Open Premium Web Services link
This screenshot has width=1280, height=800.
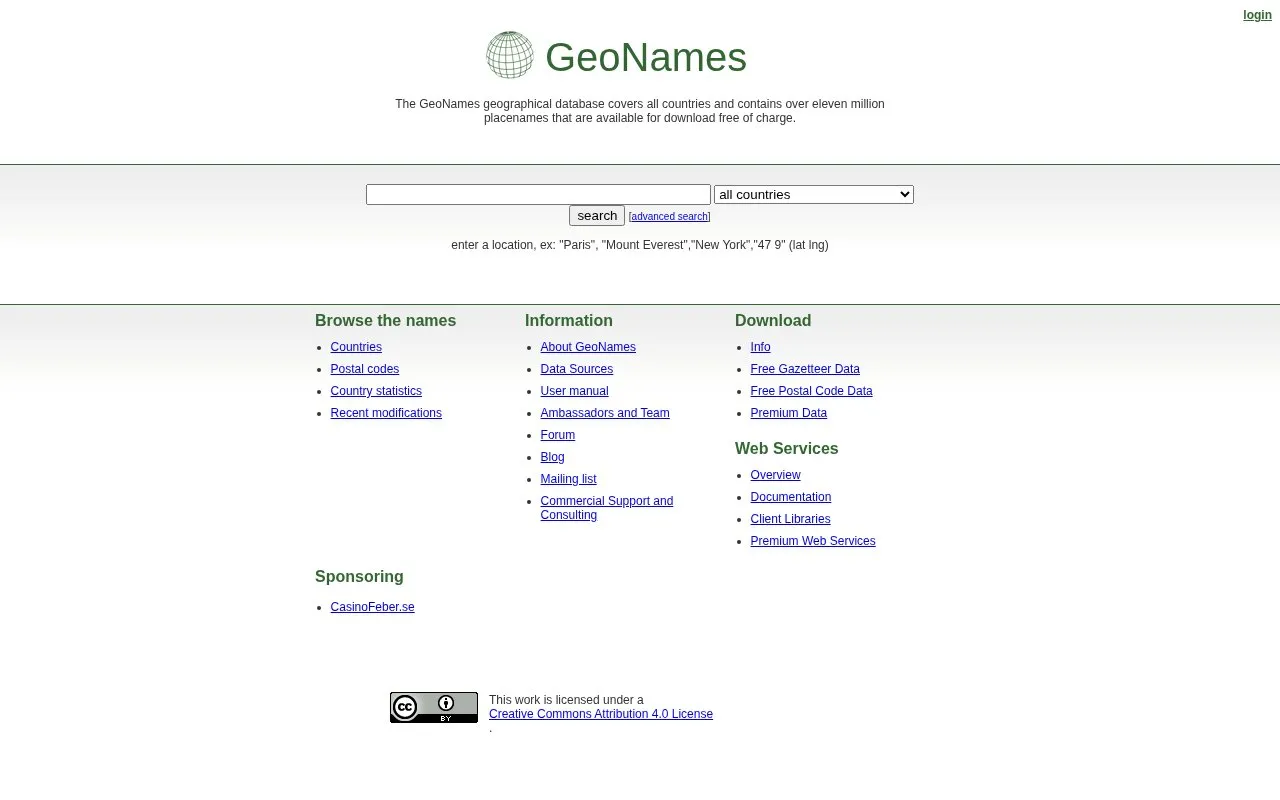[x=813, y=541]
